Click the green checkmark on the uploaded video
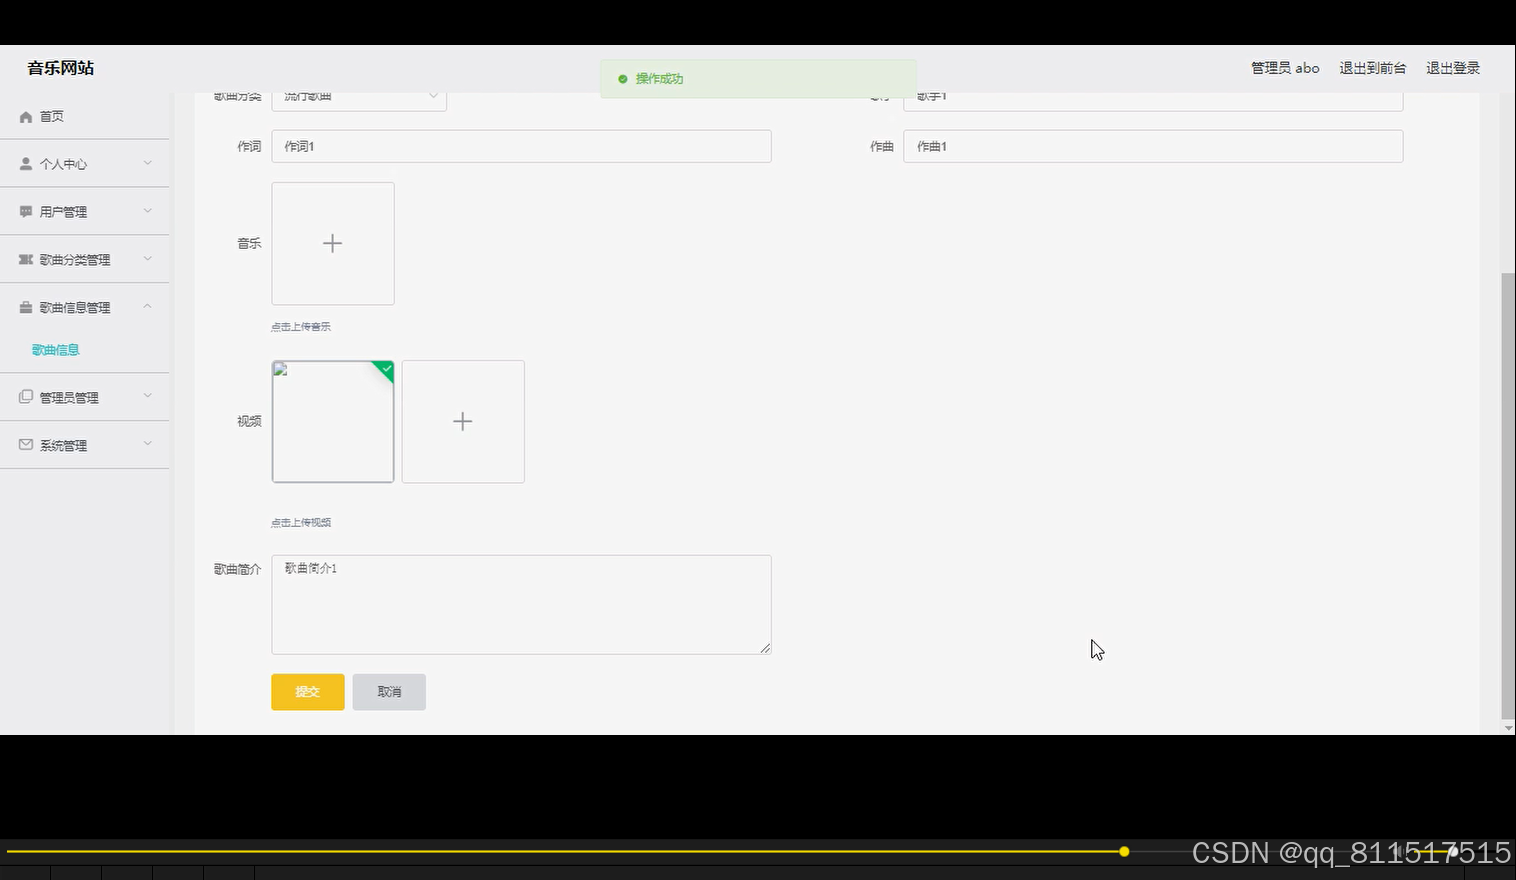 coord(386,369)
